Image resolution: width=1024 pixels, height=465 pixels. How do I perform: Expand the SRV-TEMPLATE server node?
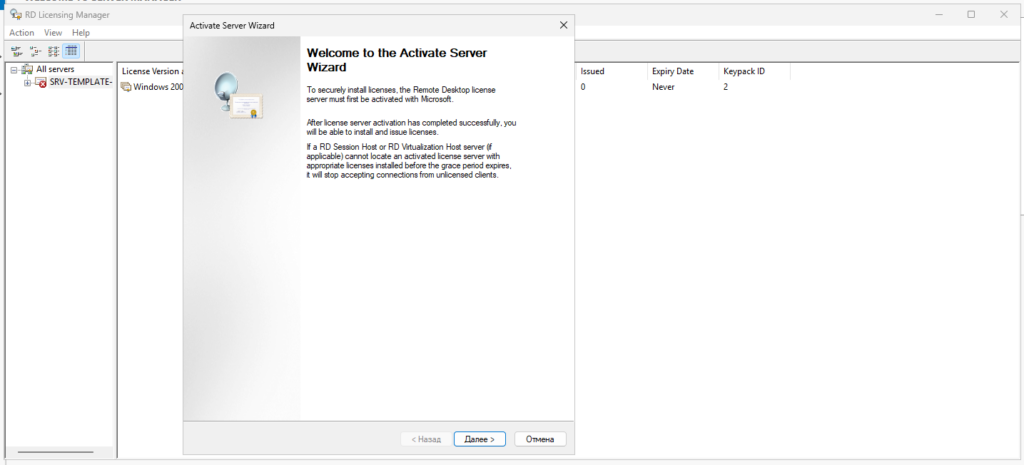click(27, 82)
